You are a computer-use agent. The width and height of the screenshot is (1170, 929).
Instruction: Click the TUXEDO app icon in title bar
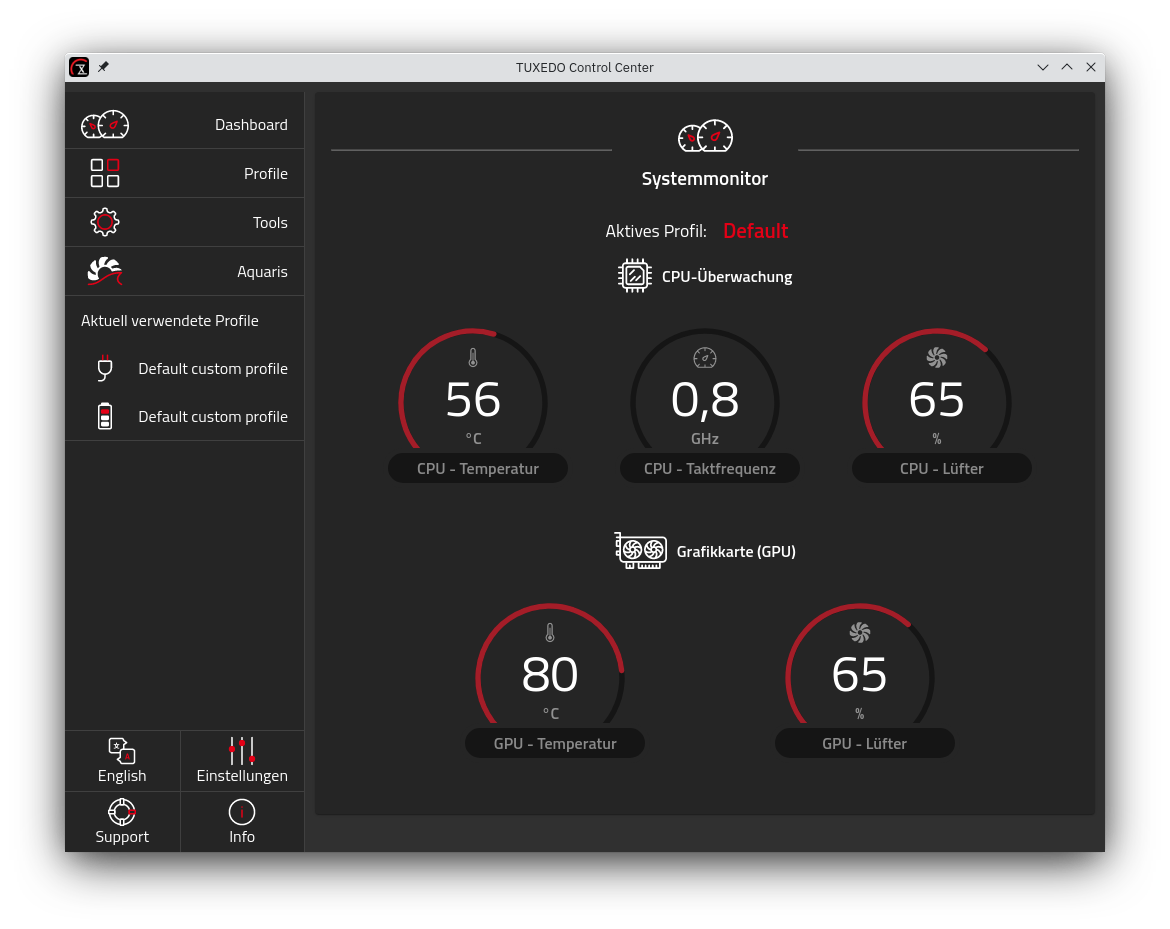[79, 67]
